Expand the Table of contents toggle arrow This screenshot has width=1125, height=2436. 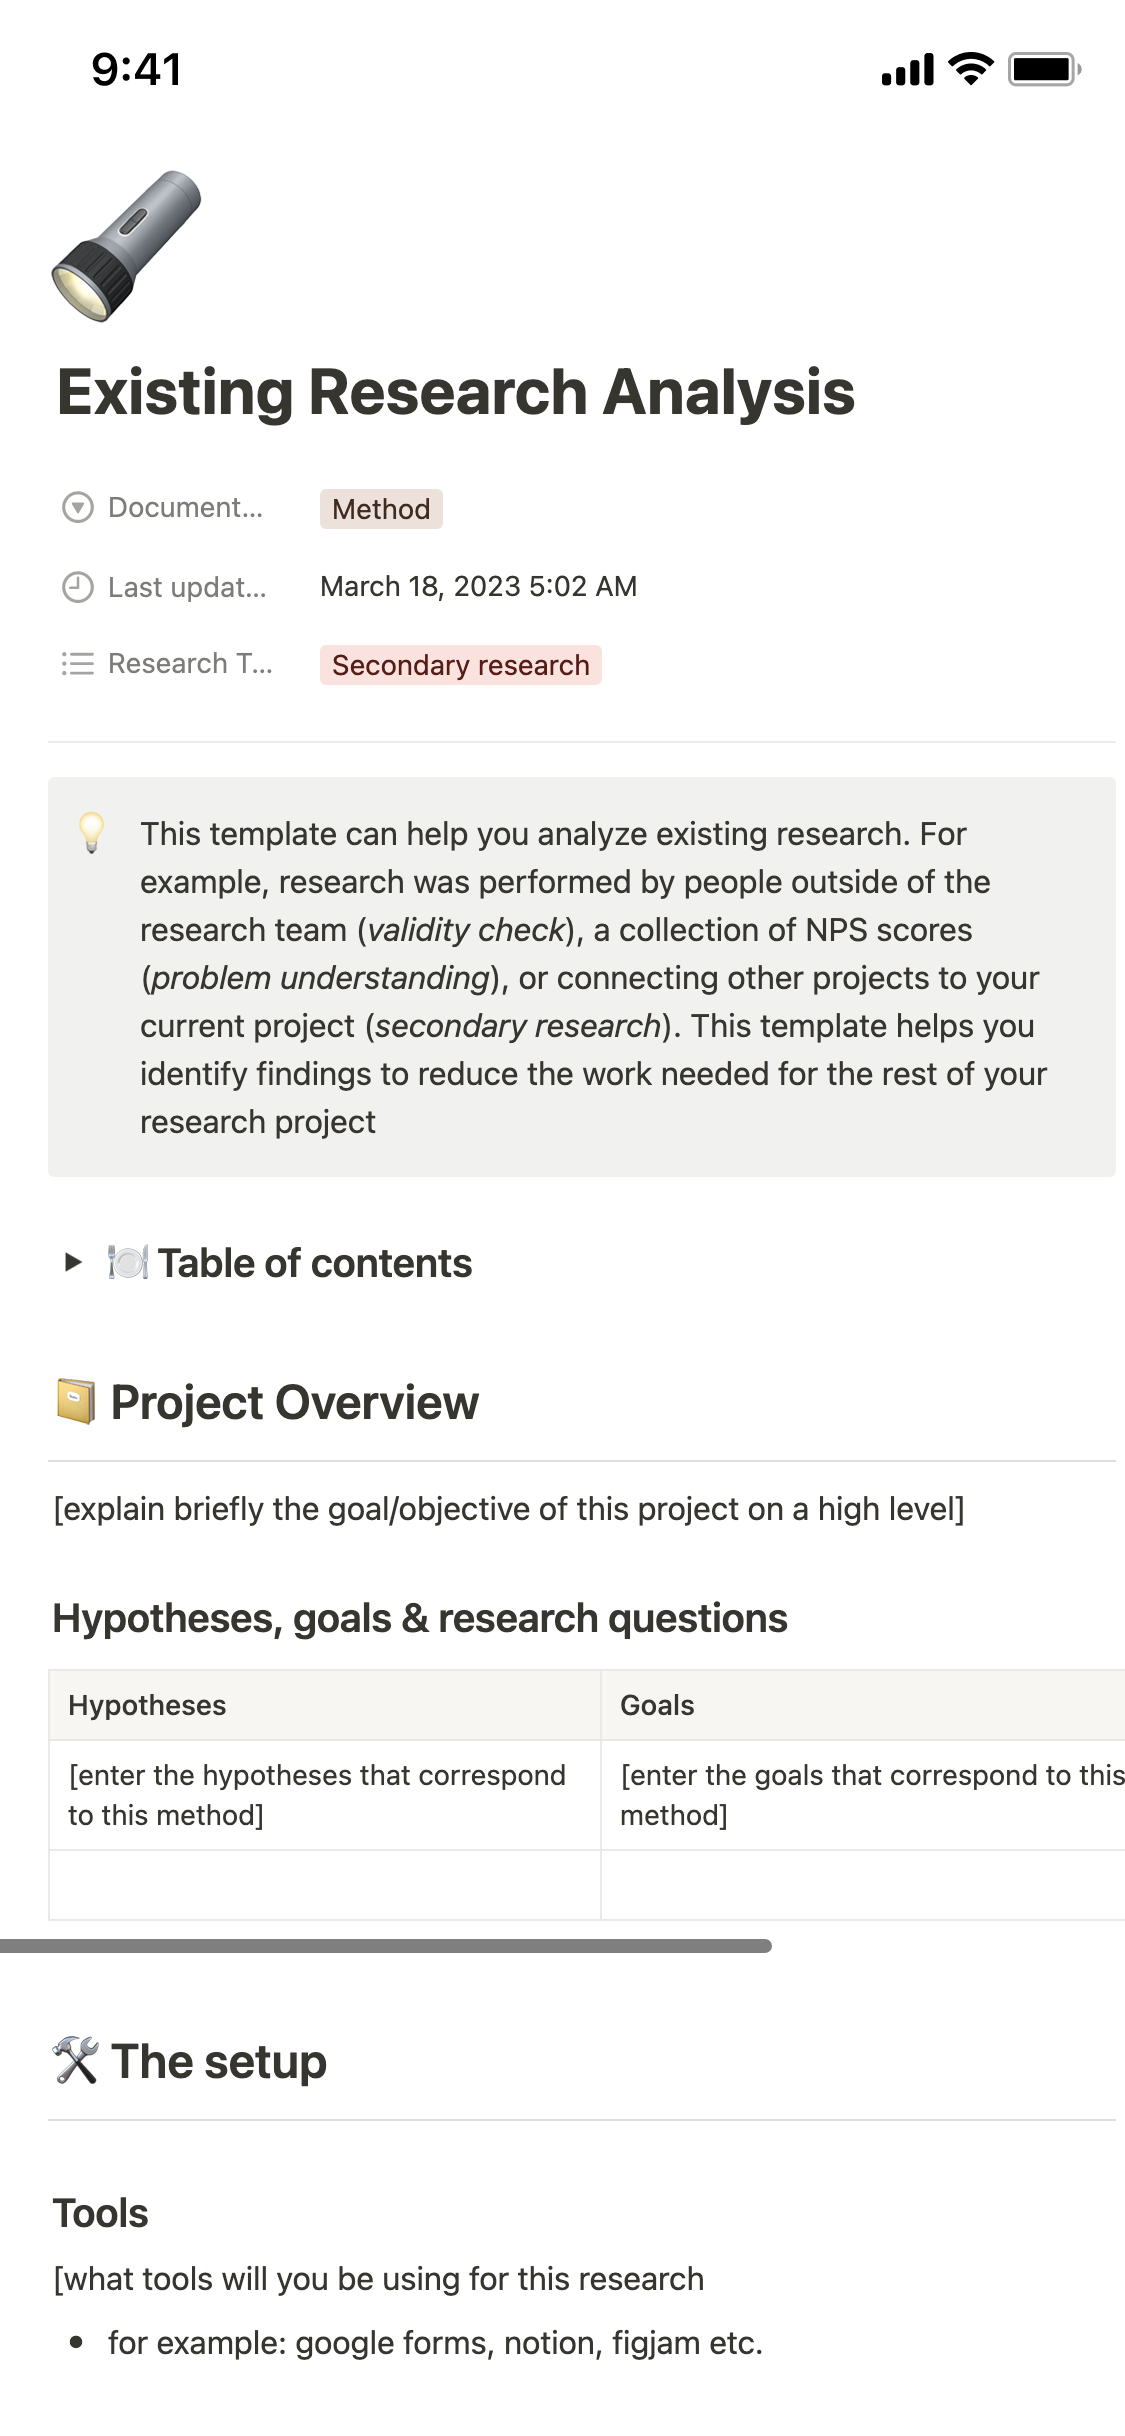coord(72,1262)
